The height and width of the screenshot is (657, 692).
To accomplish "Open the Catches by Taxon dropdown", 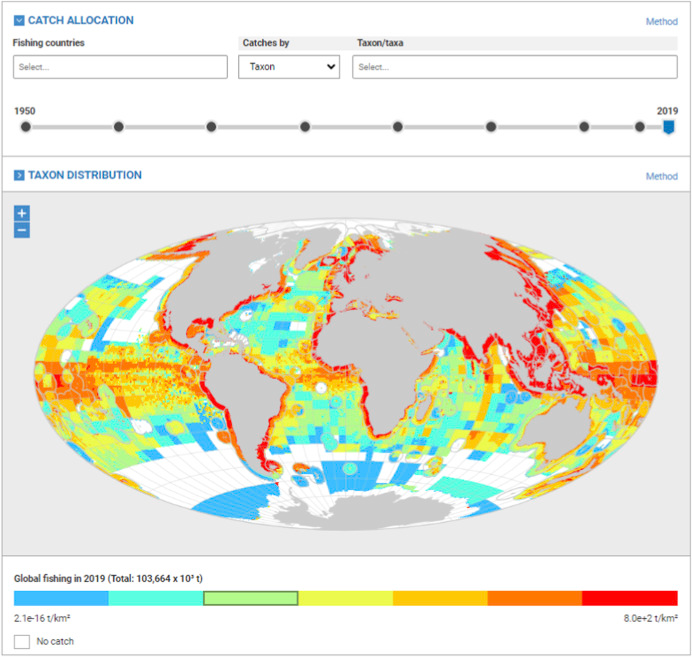I will click(x=289, y=67).
